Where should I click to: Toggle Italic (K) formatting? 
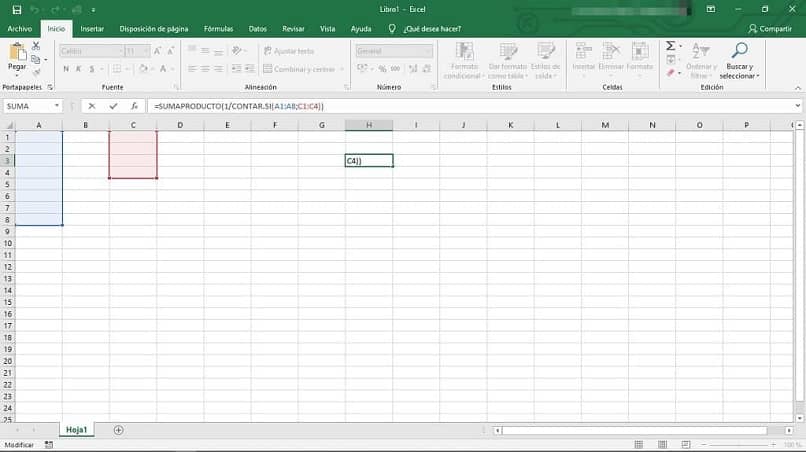pyautogui.click(x=79, y=68)
